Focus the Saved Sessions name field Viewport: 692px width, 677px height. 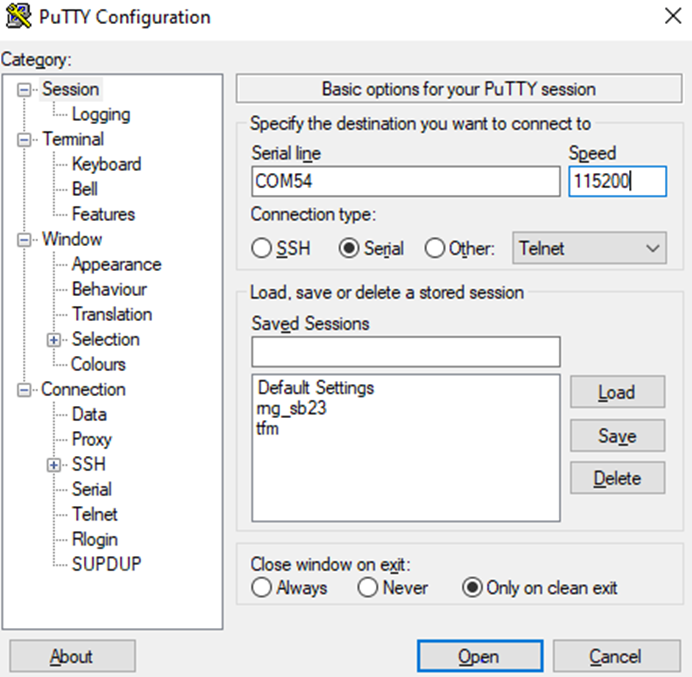click(x=406, y=352)
